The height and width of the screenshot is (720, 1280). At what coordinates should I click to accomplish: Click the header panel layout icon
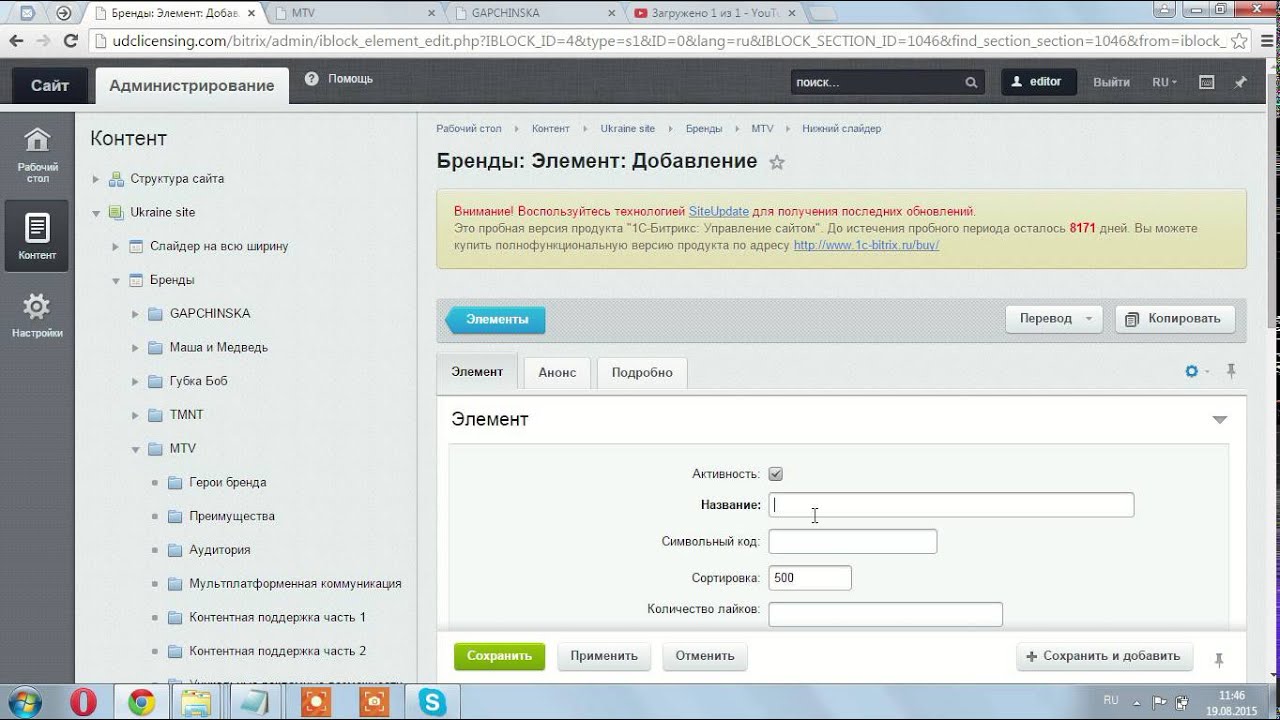click(1207, 82)
